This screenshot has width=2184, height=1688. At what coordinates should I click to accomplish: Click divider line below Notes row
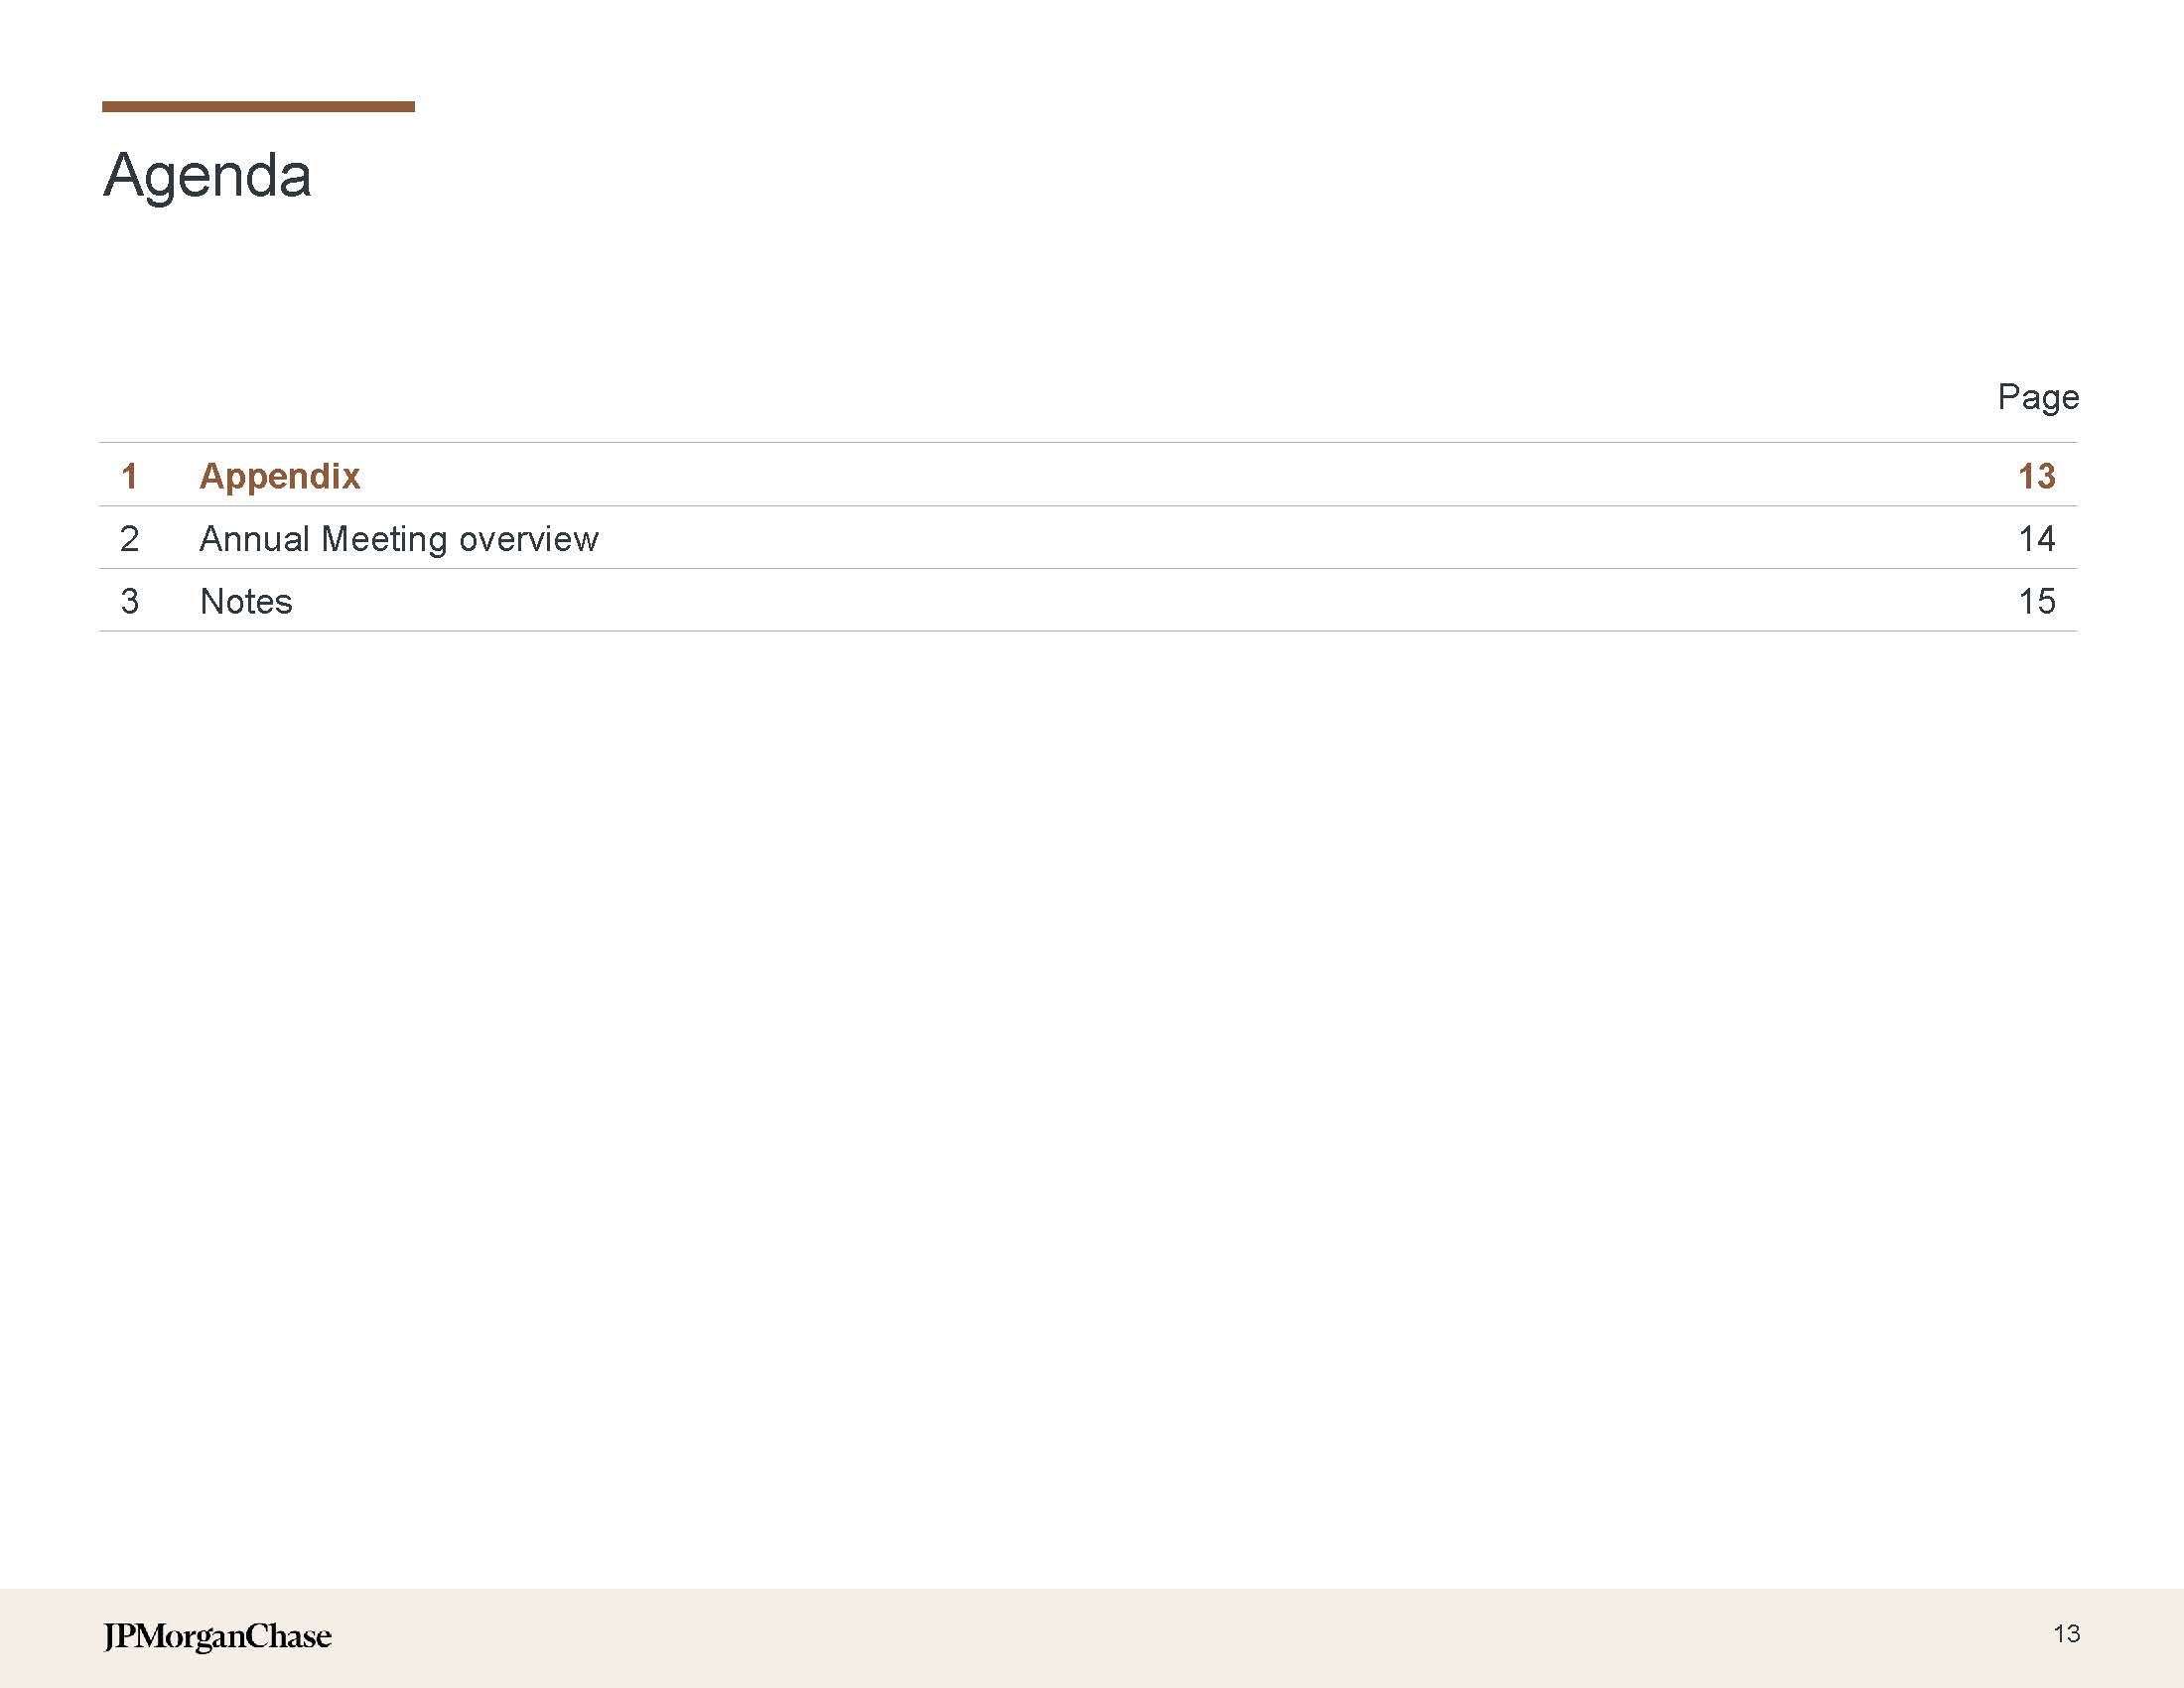click(1088, 631)
